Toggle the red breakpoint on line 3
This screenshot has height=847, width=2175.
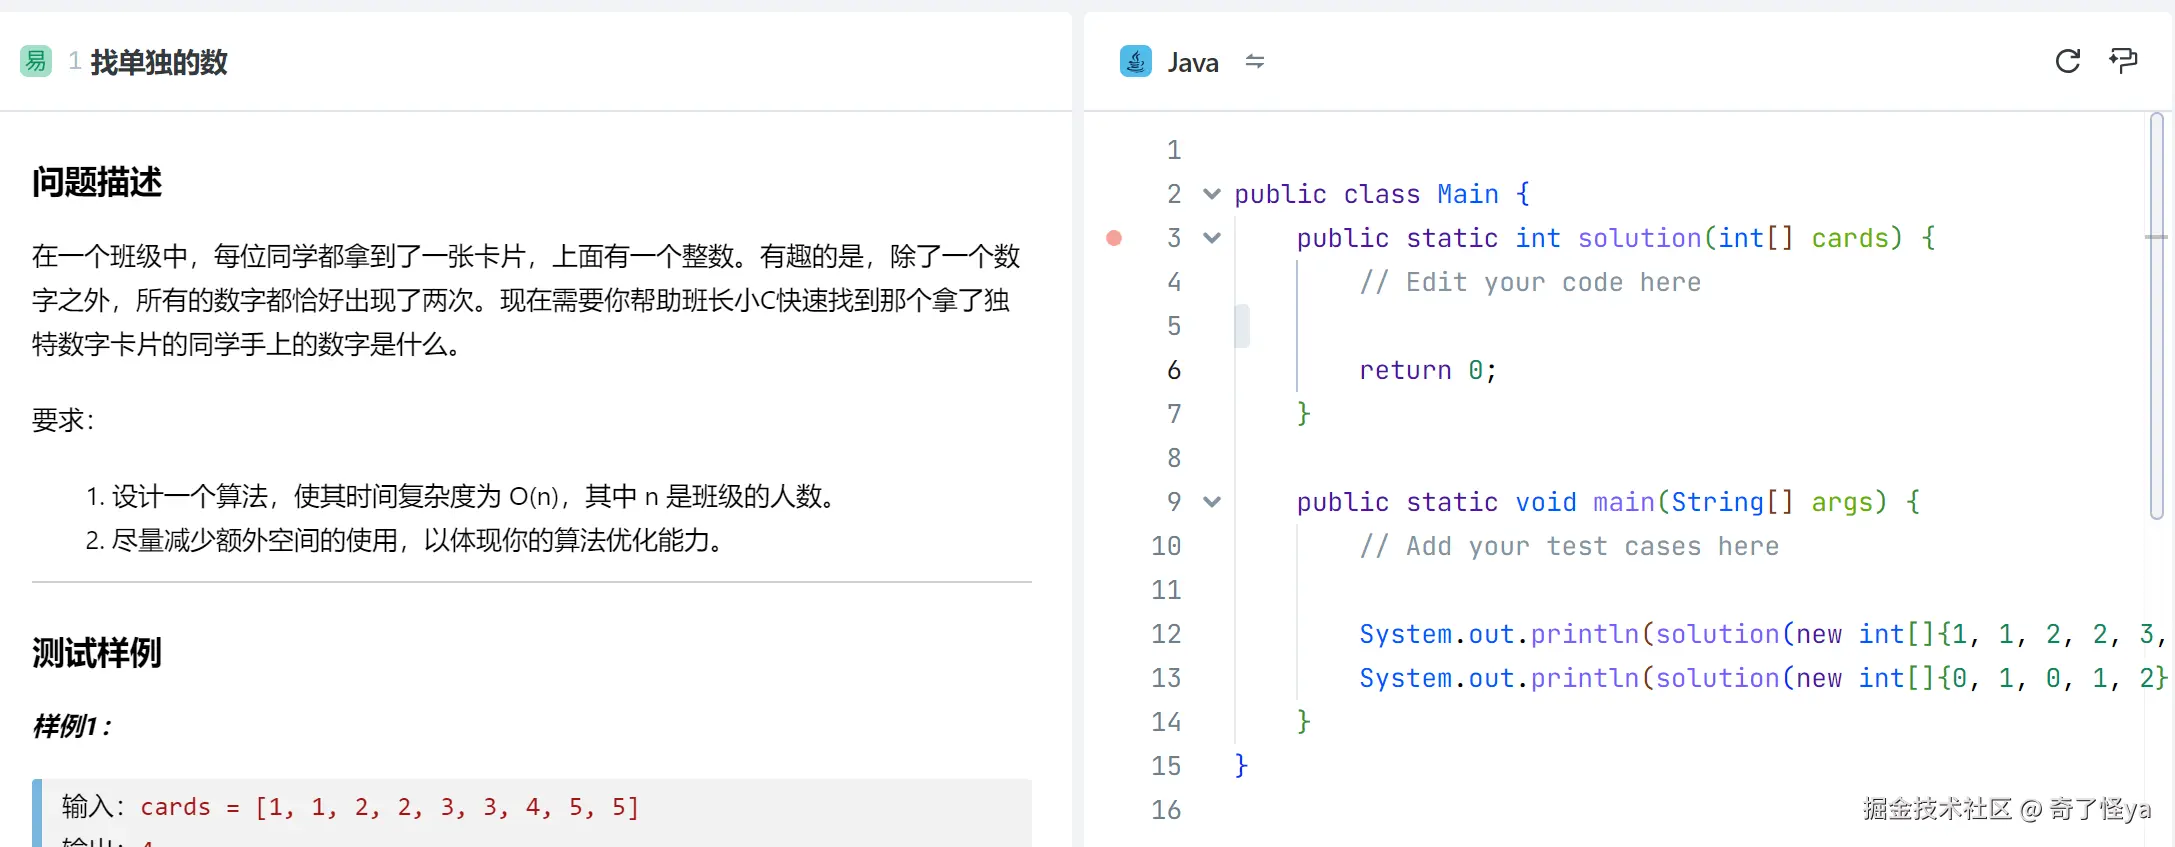pyautogui.click(x=1114, y=238)
